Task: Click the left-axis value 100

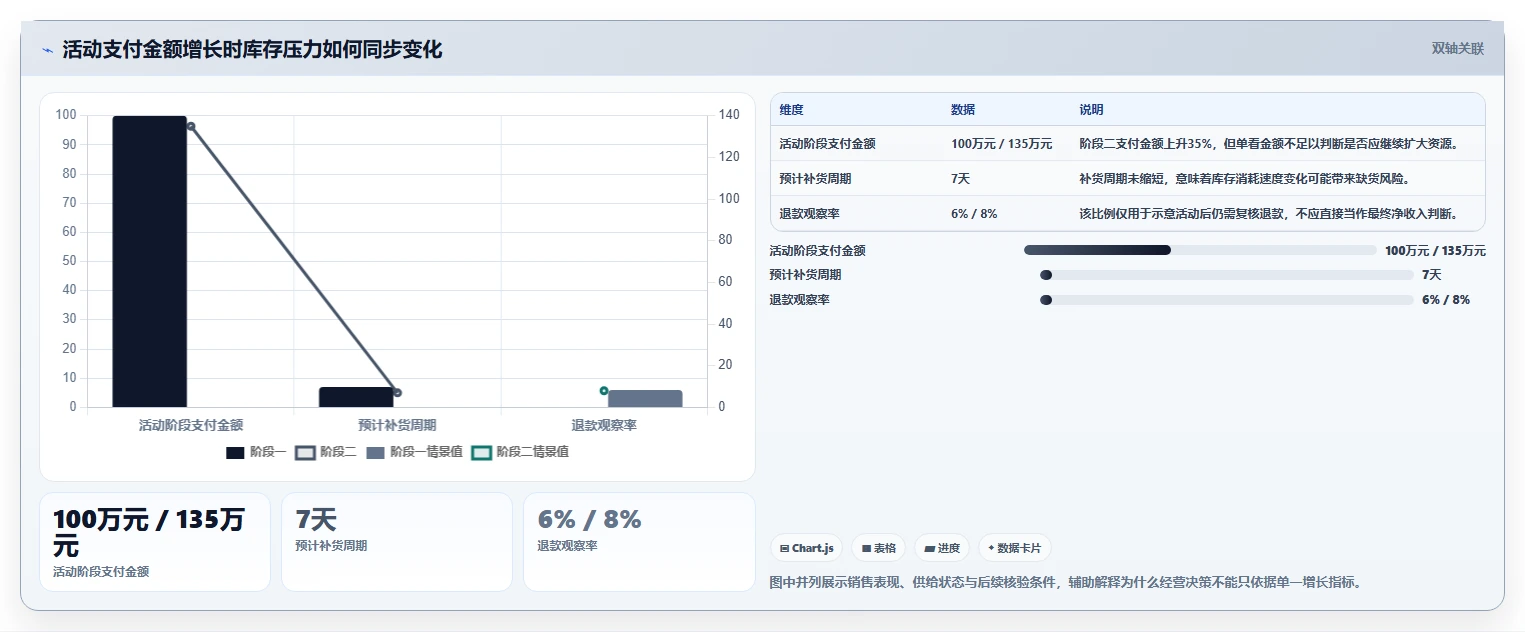Action: [66, 115]
